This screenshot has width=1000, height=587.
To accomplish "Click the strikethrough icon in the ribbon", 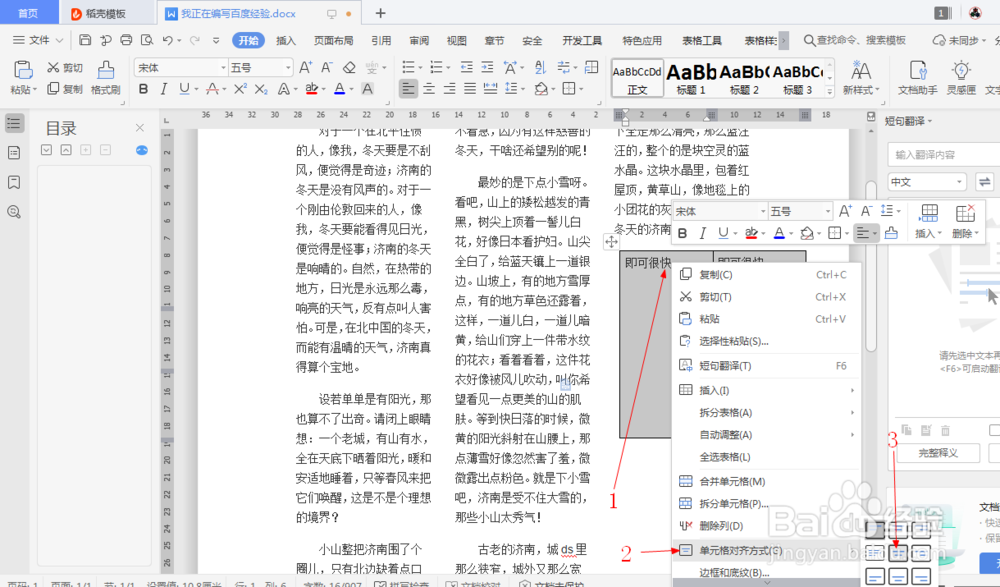I will click(213, 89).
